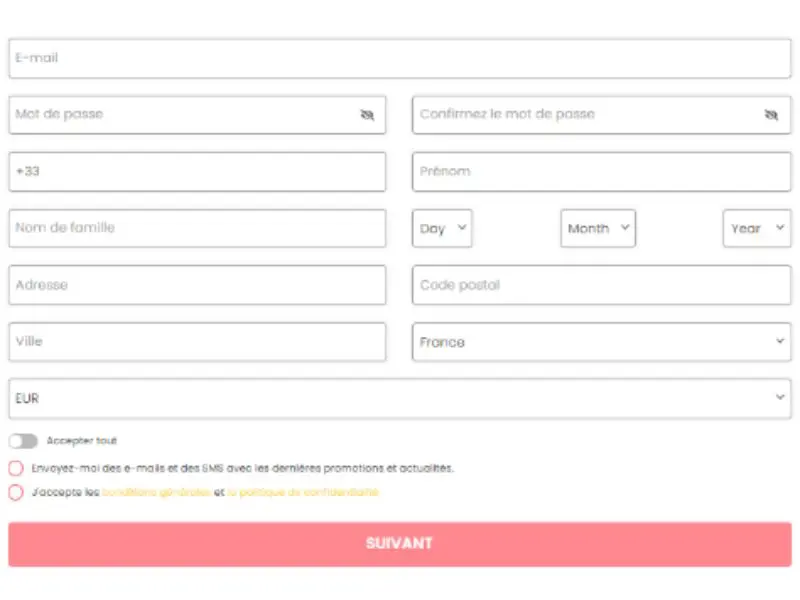800x600 pixels.
Task: Focus the E-mail input field
Action: (400, 59)
